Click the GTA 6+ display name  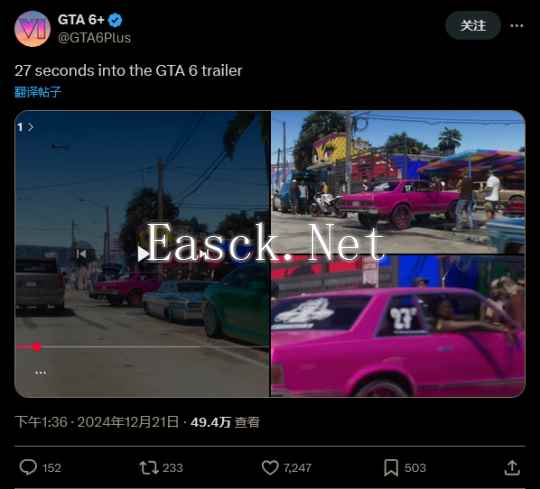coord(81,20)
